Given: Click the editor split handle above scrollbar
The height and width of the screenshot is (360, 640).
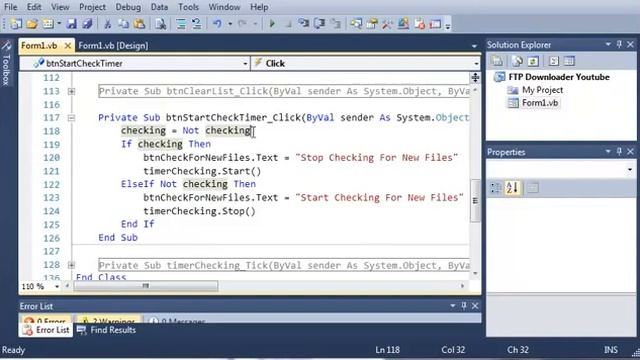Looking at the screenshot, I should tap(475, 78).
